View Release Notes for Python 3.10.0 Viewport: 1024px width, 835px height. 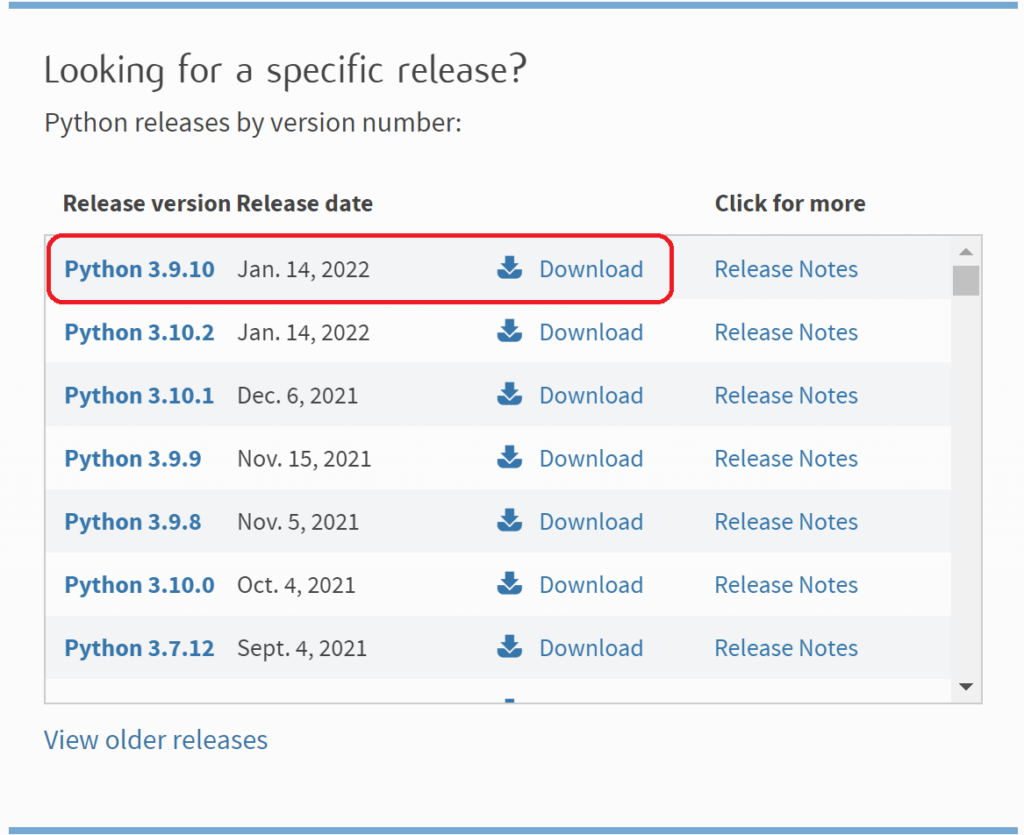tap(786, 584)
